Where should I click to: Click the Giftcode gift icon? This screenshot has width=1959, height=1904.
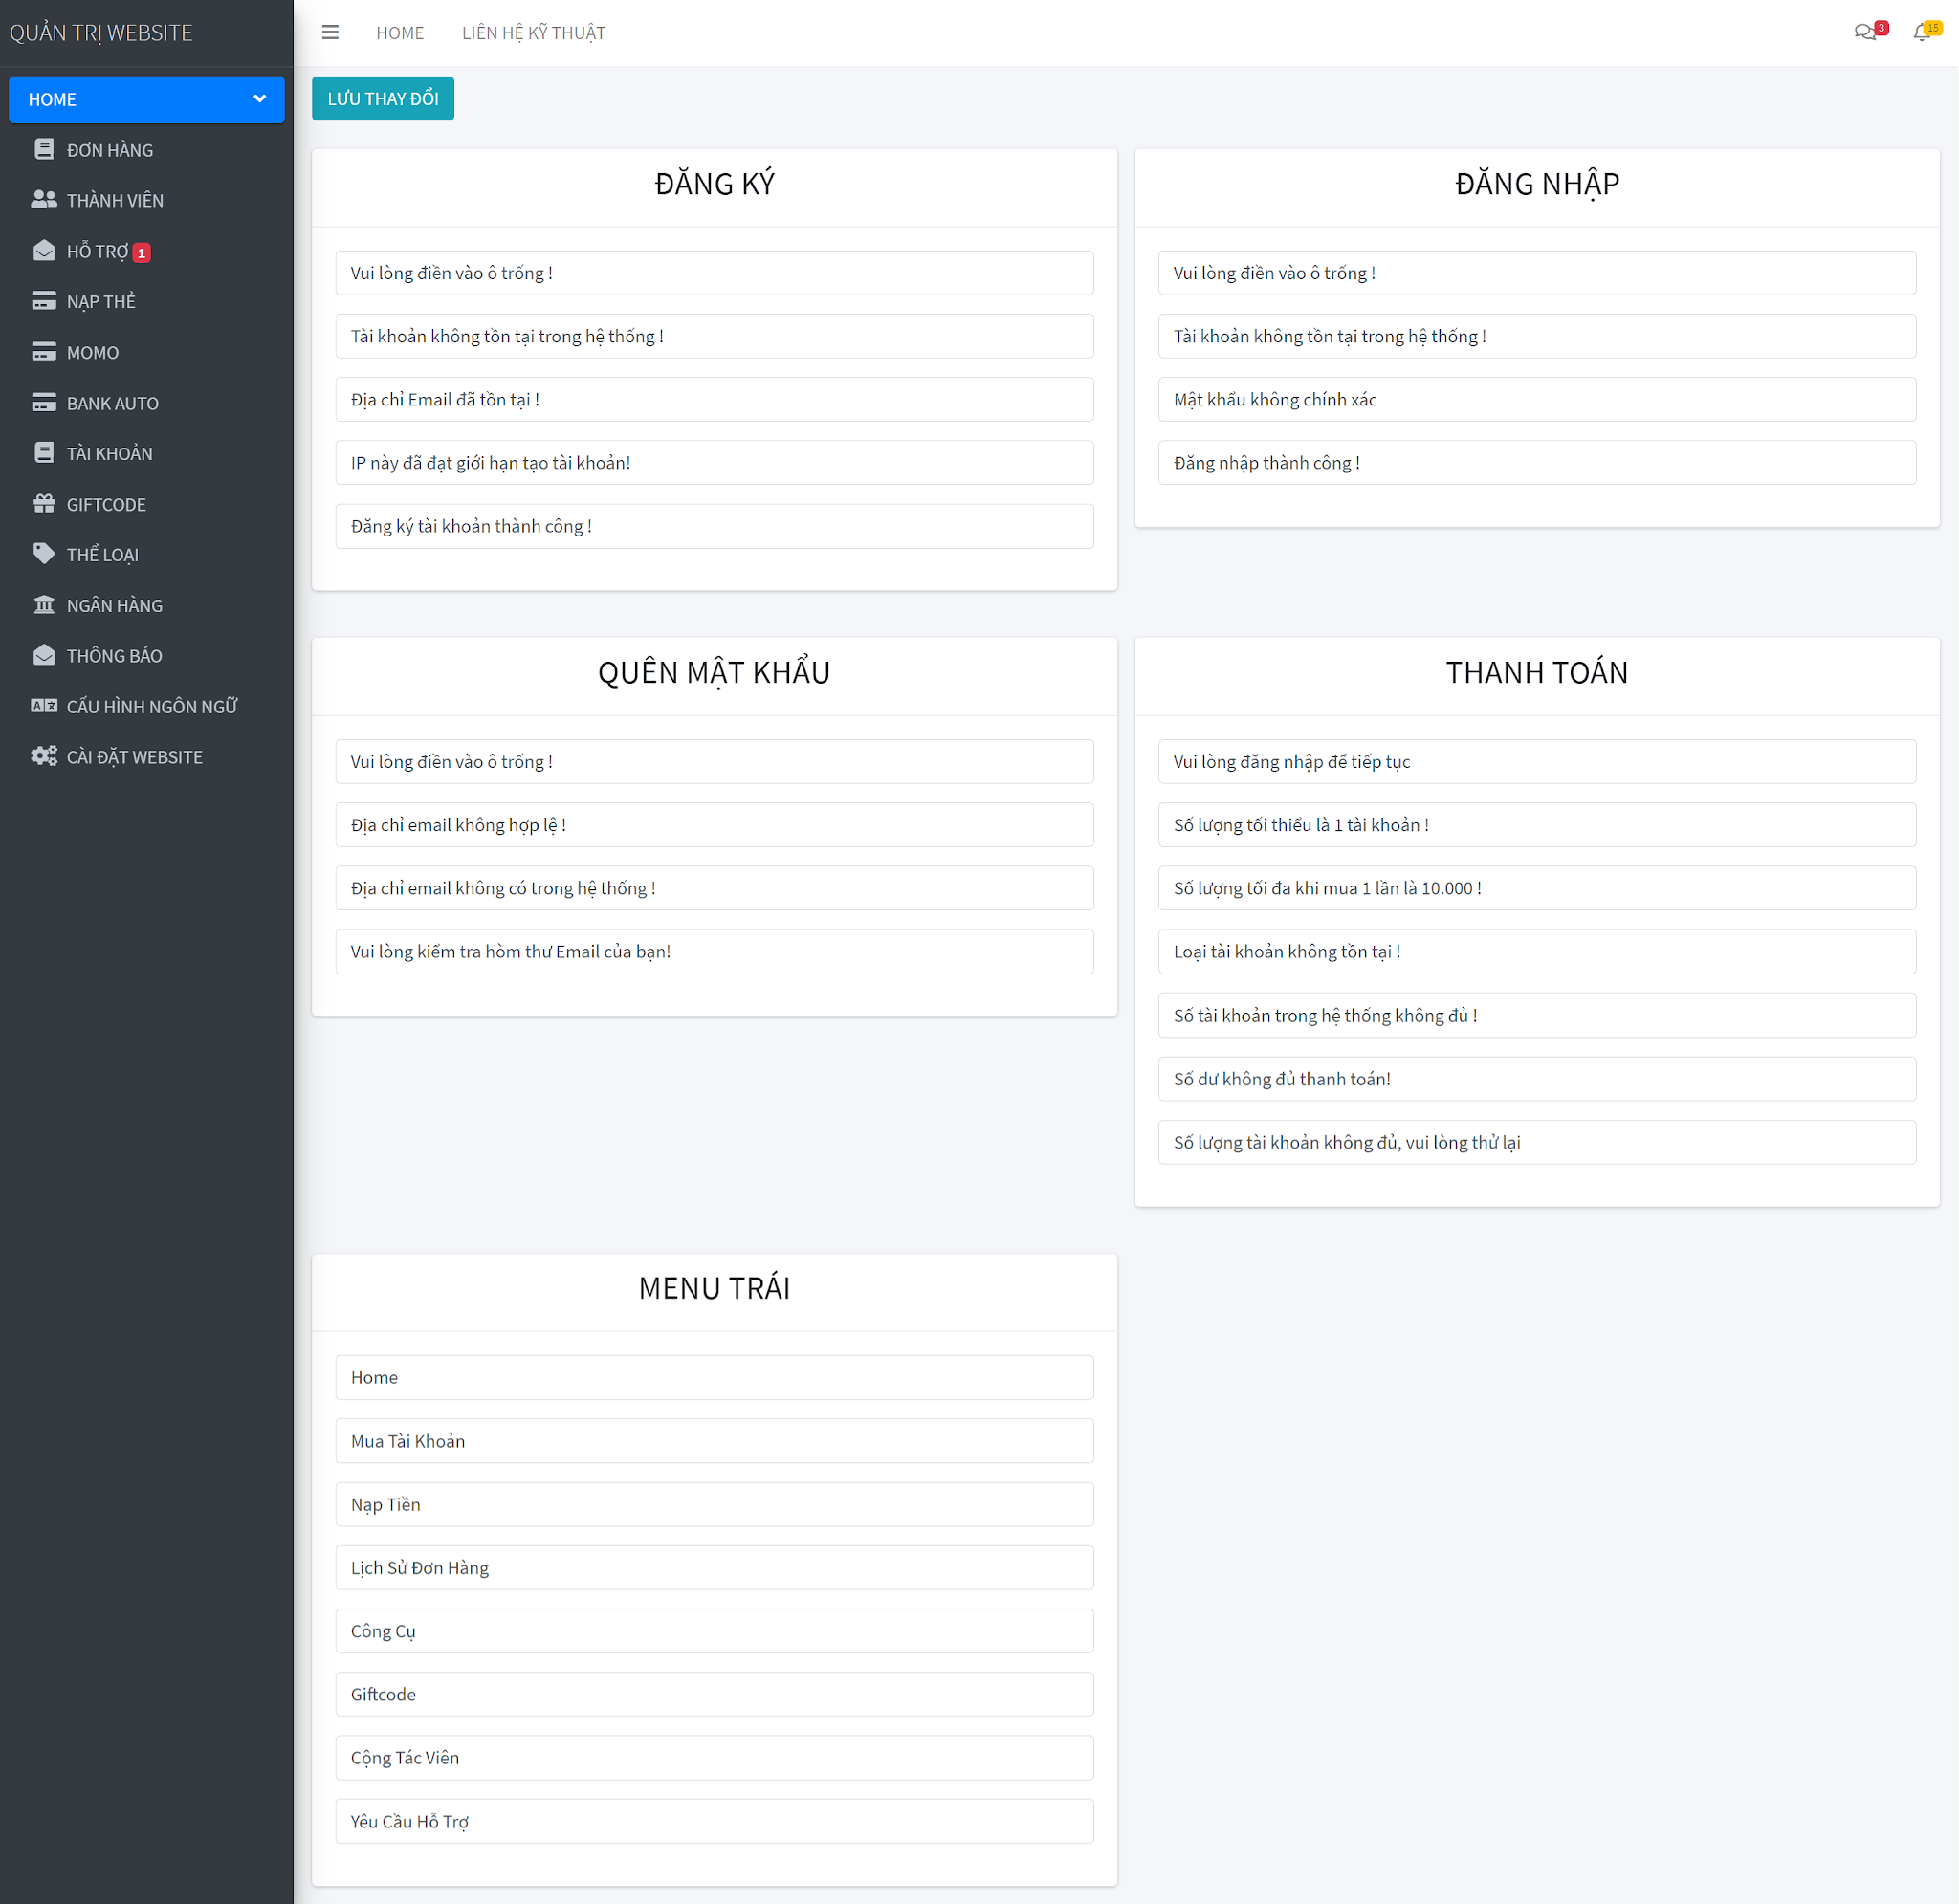coord(44,504)
